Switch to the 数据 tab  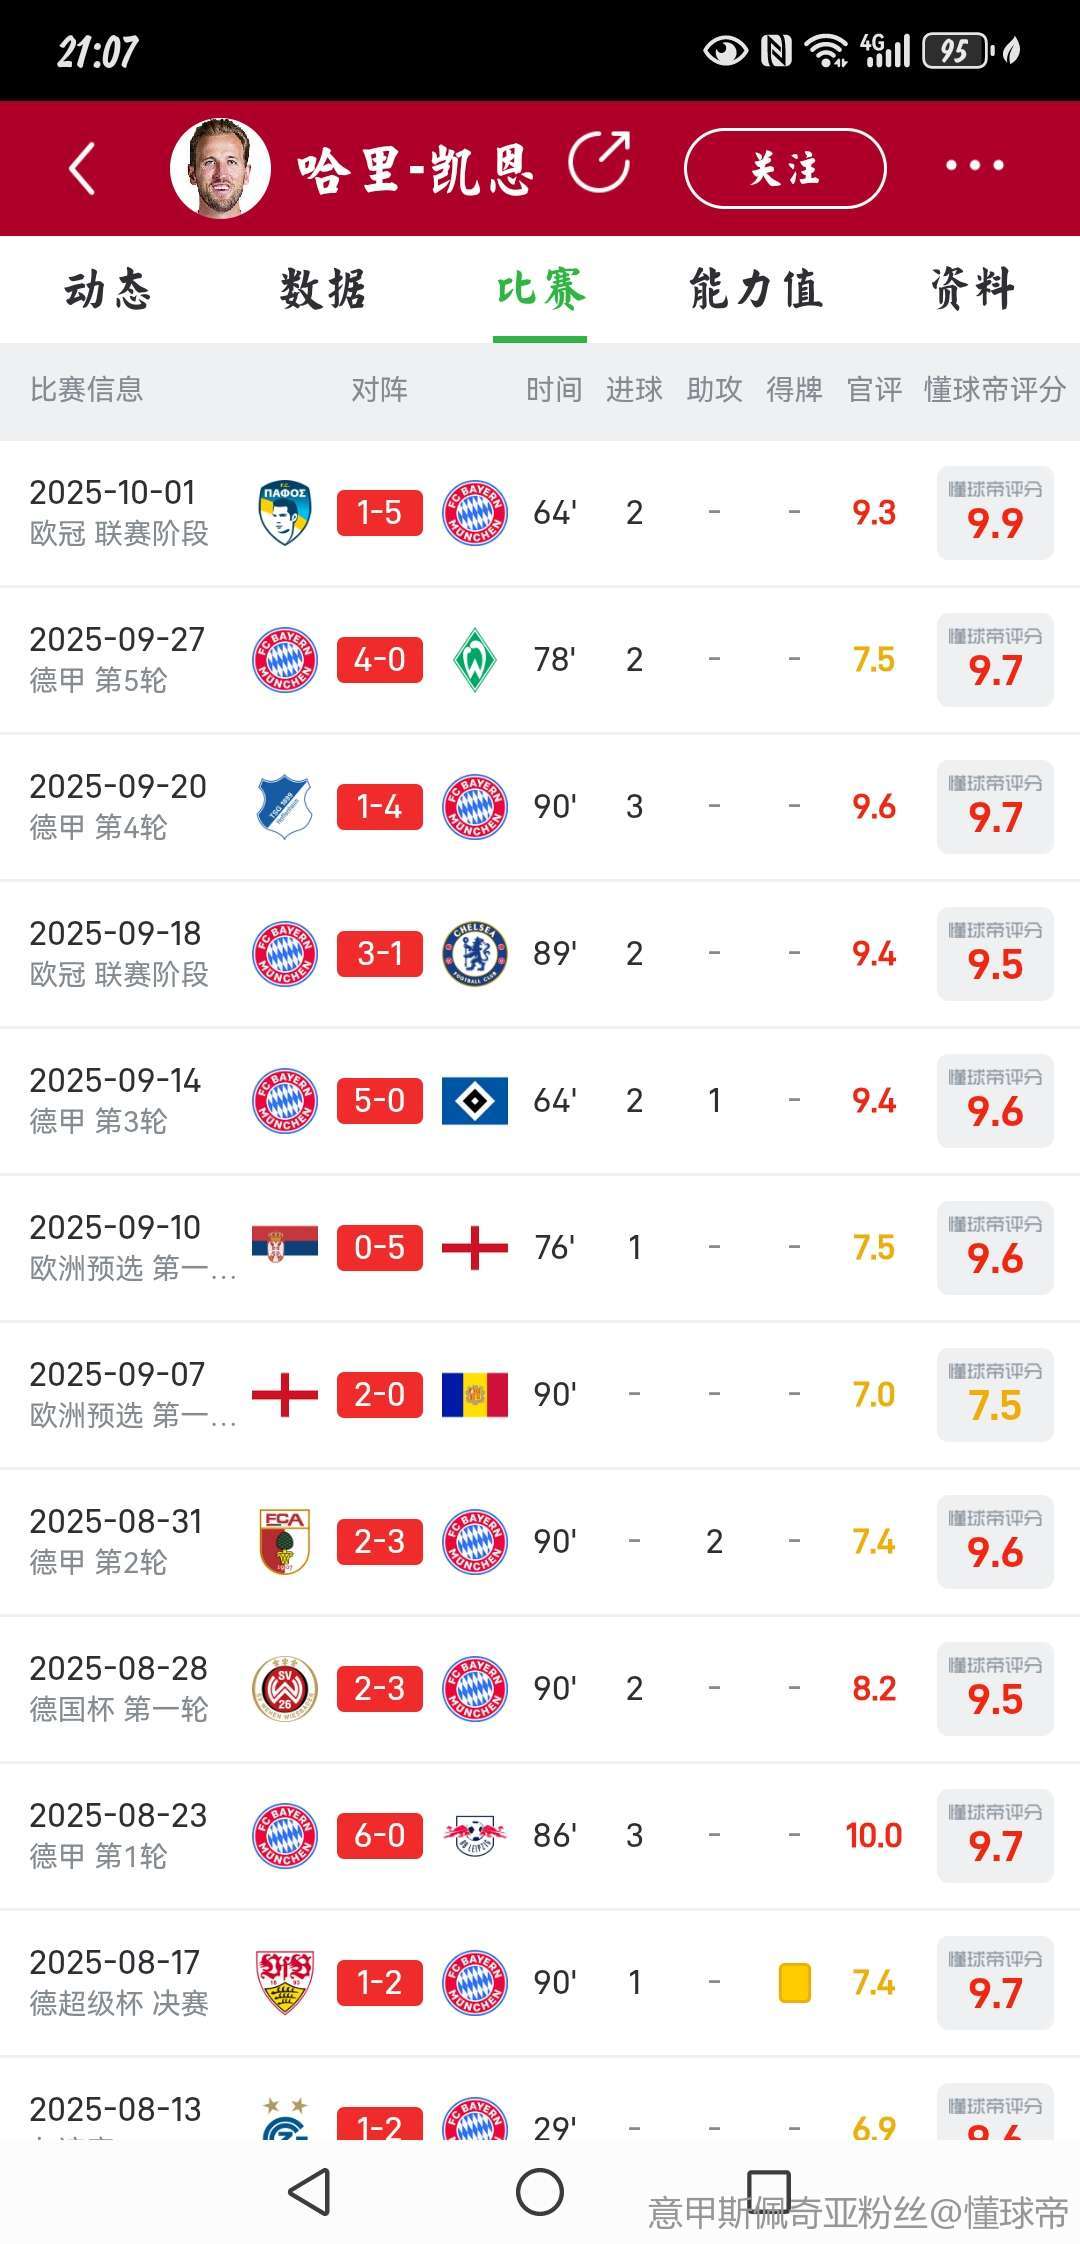click(323, 290)
